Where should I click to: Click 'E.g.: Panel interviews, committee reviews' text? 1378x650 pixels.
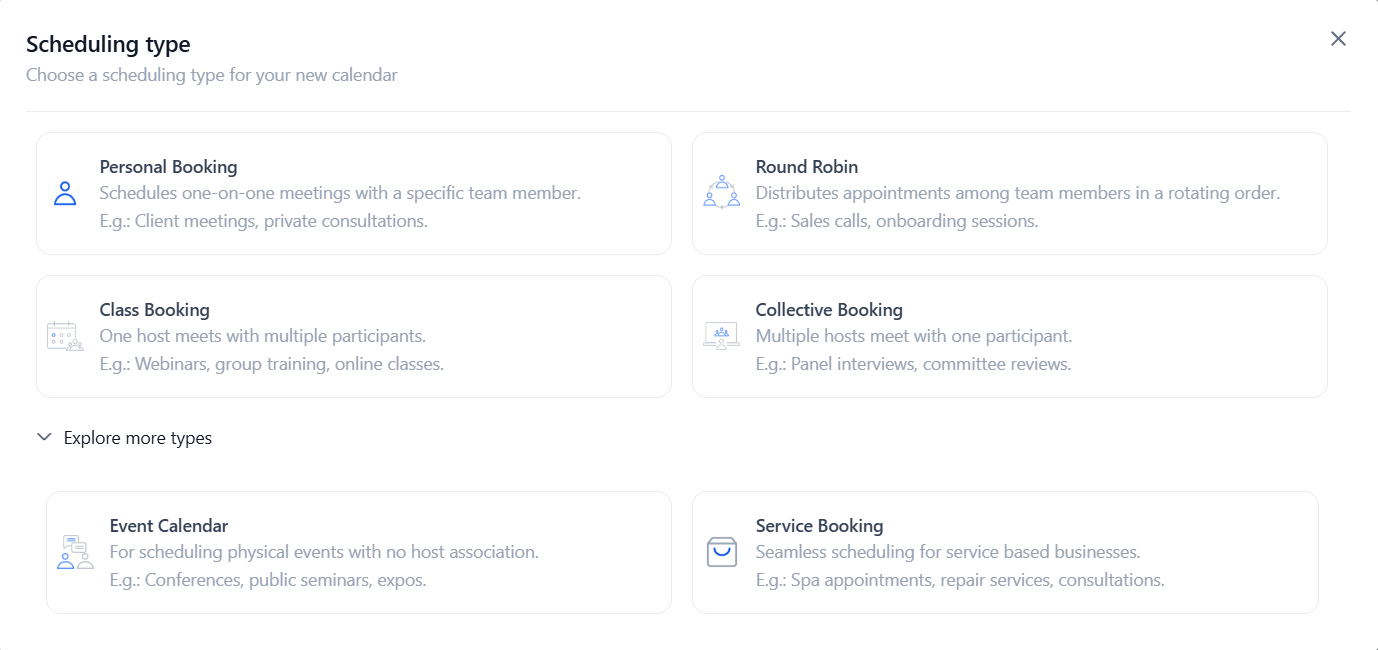point(914,364)
